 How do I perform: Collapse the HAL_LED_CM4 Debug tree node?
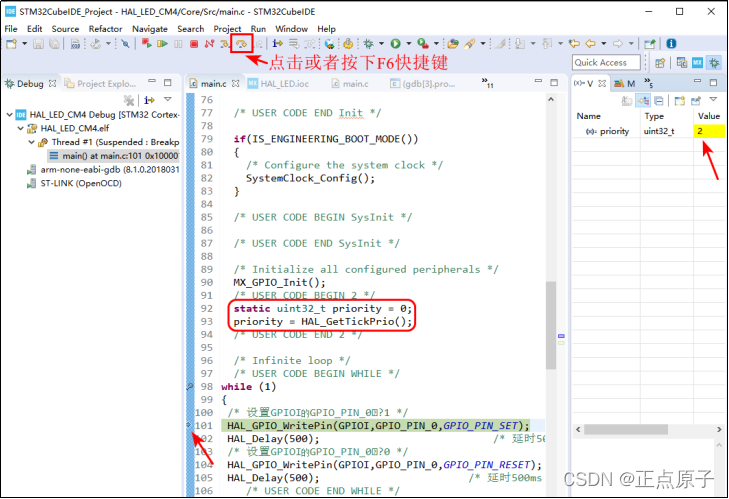9,114
